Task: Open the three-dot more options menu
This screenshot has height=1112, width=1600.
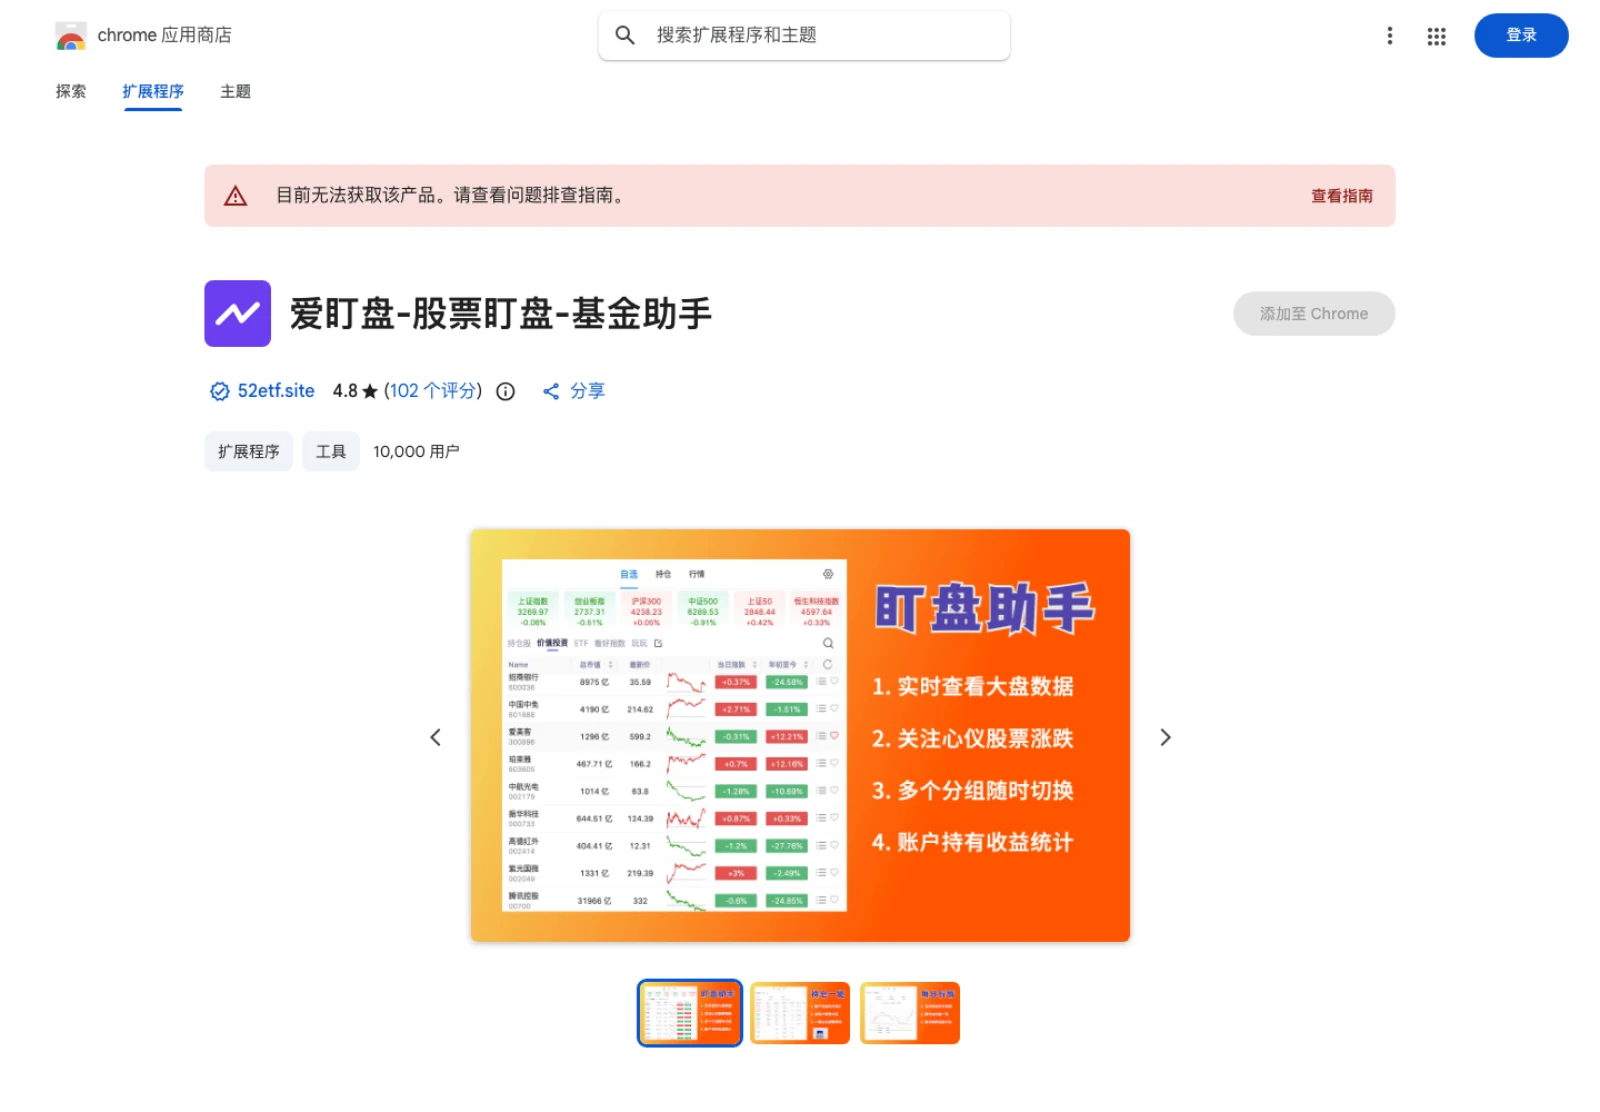Action: 1389,36
